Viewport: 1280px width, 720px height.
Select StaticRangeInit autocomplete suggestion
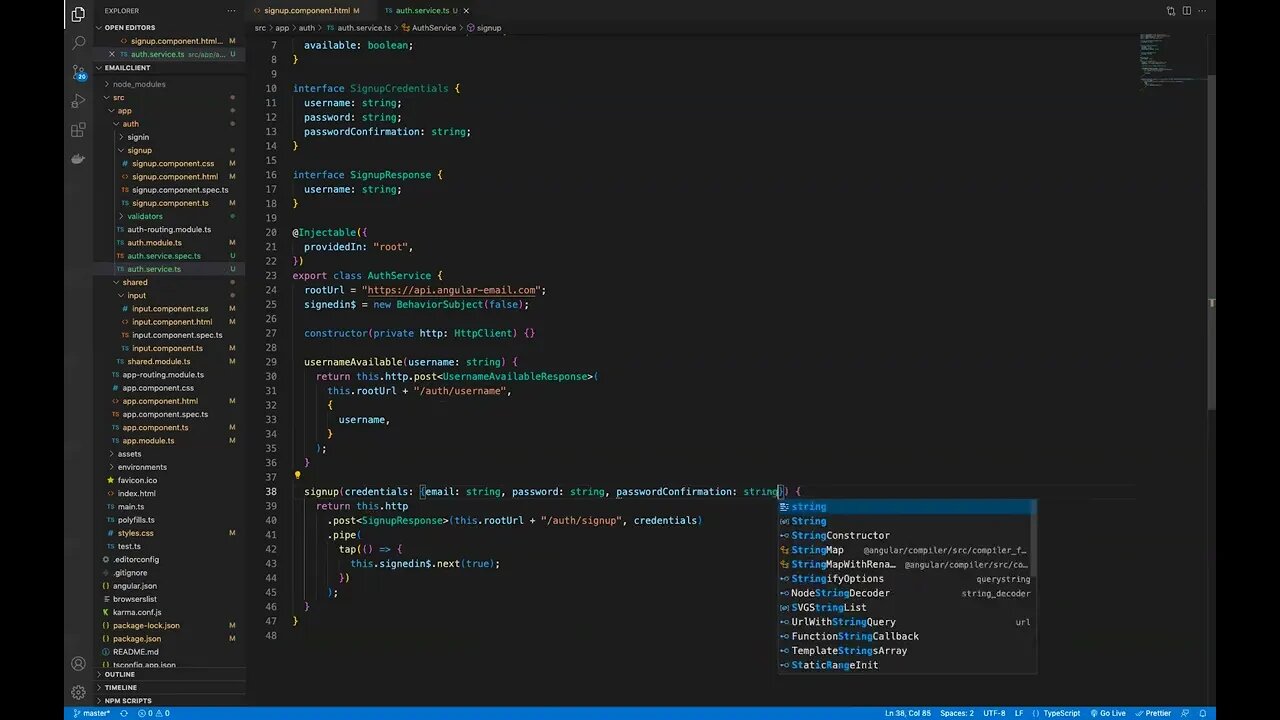907,665
